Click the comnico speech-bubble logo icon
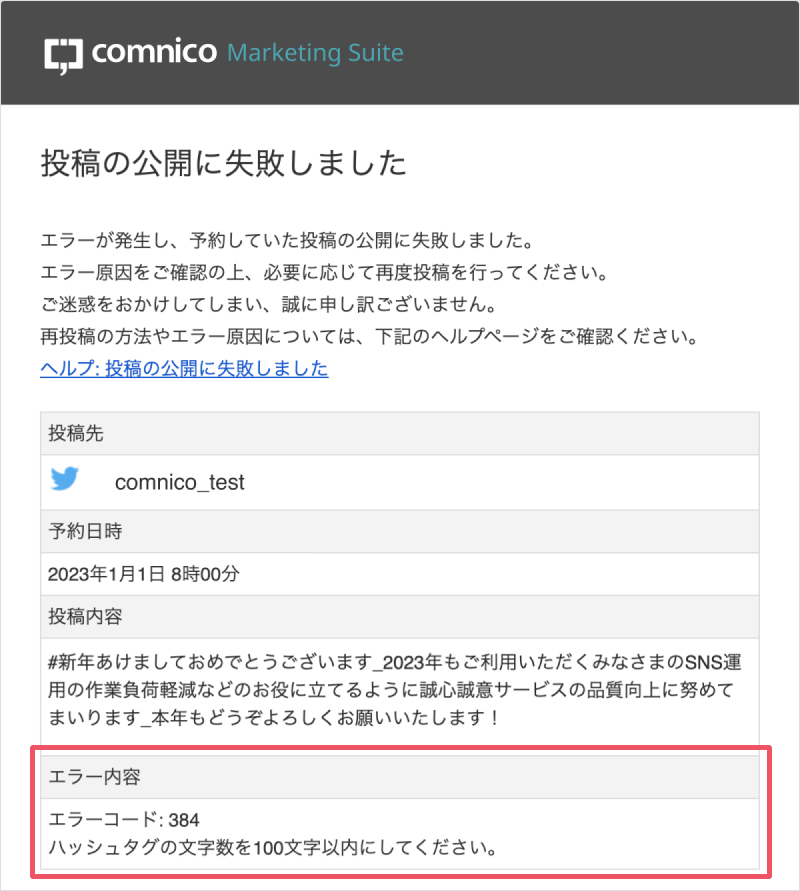 click(63, 56)
